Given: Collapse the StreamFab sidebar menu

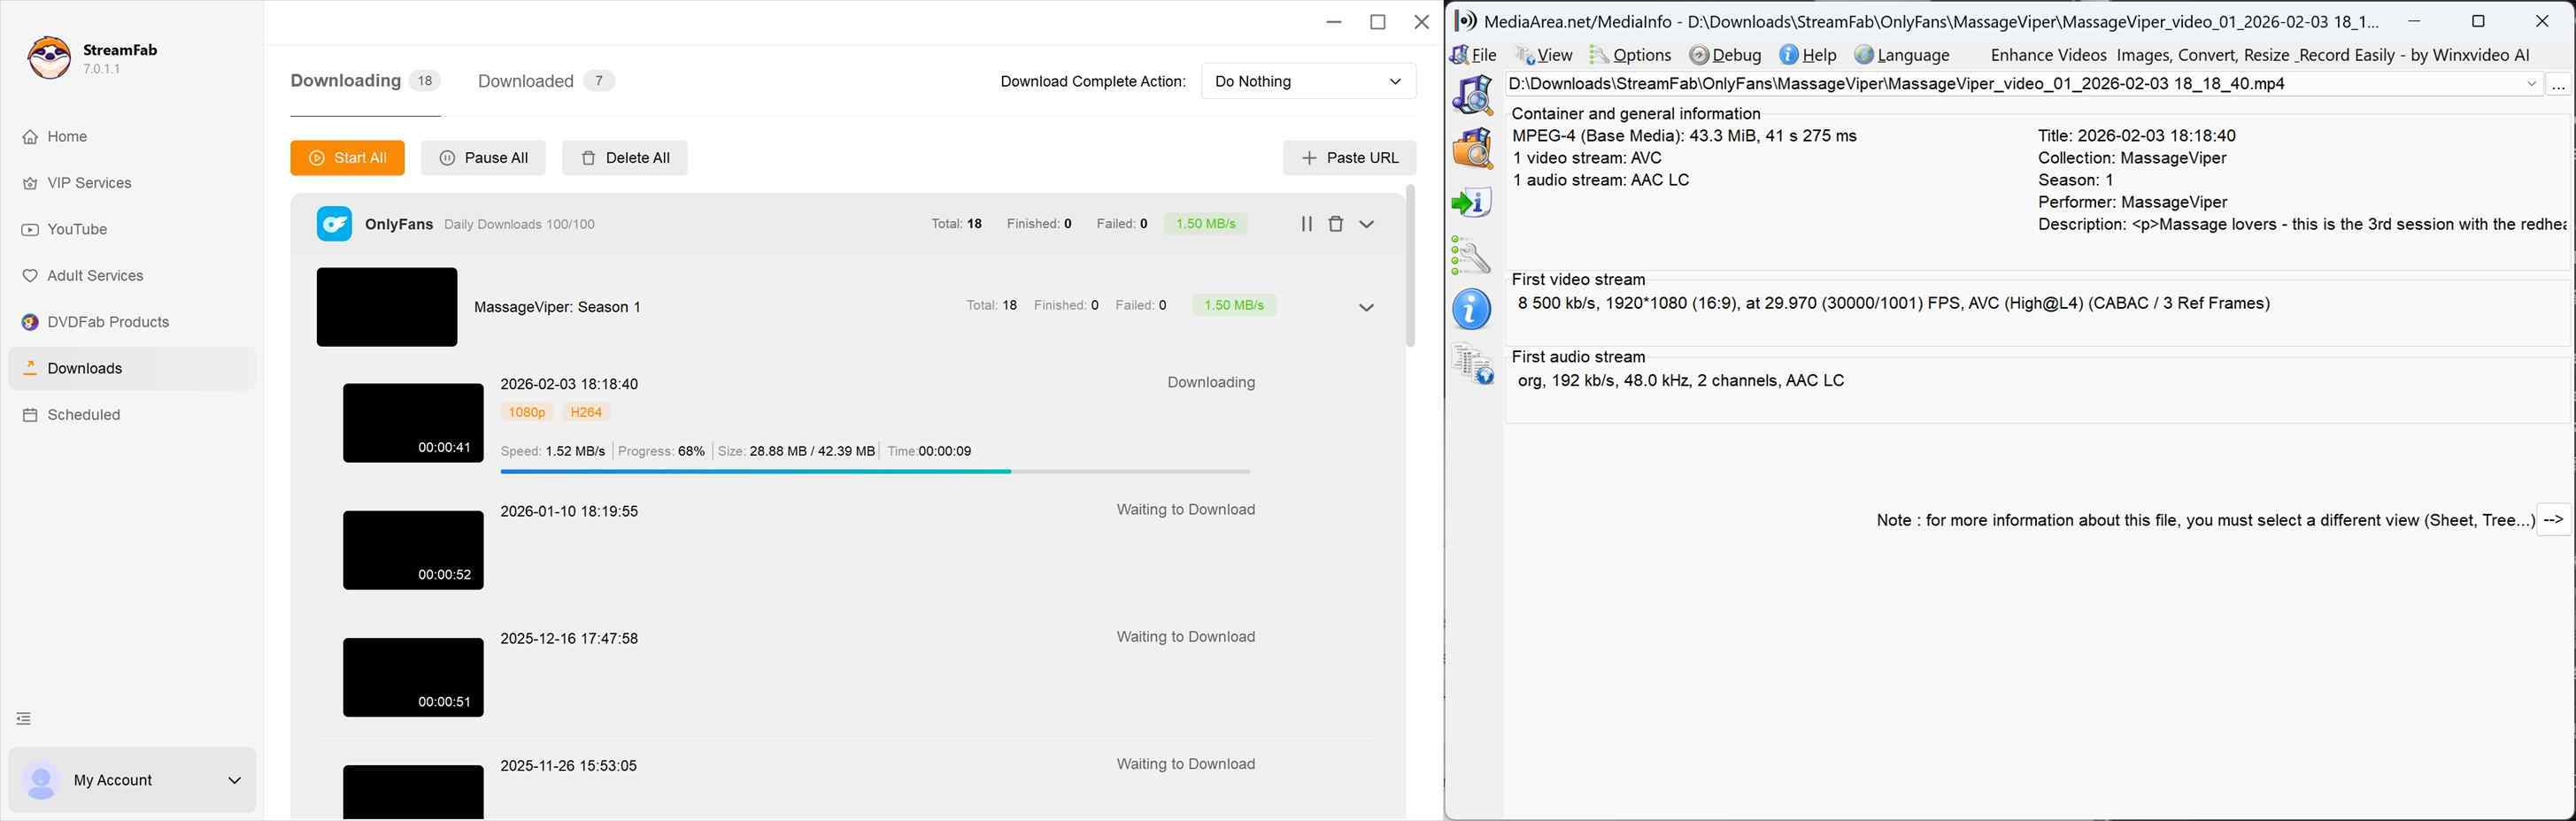Looking at the screenshot, I should tap(24, 718).
